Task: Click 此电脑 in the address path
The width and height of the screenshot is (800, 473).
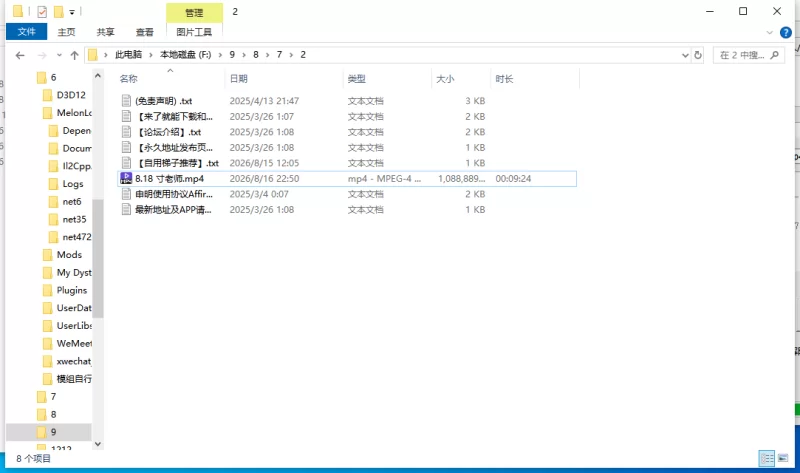Action: (x=129, y=55)
